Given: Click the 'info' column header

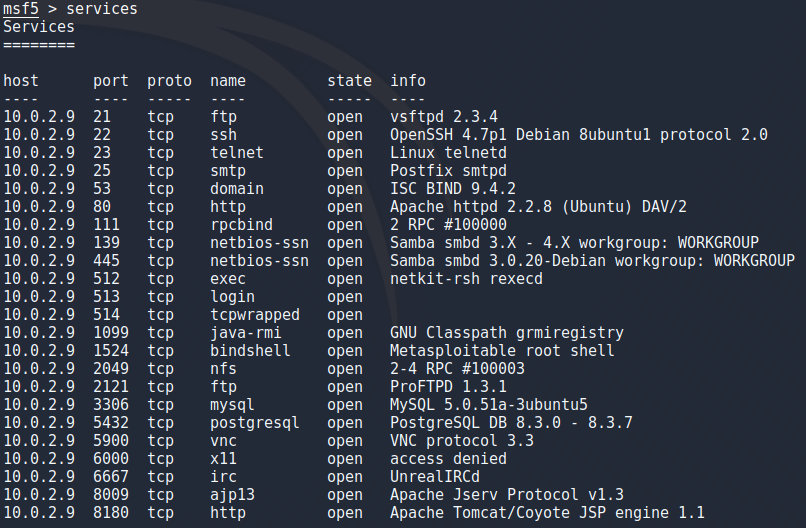Looking at the screenshot, I should point(408,81).
